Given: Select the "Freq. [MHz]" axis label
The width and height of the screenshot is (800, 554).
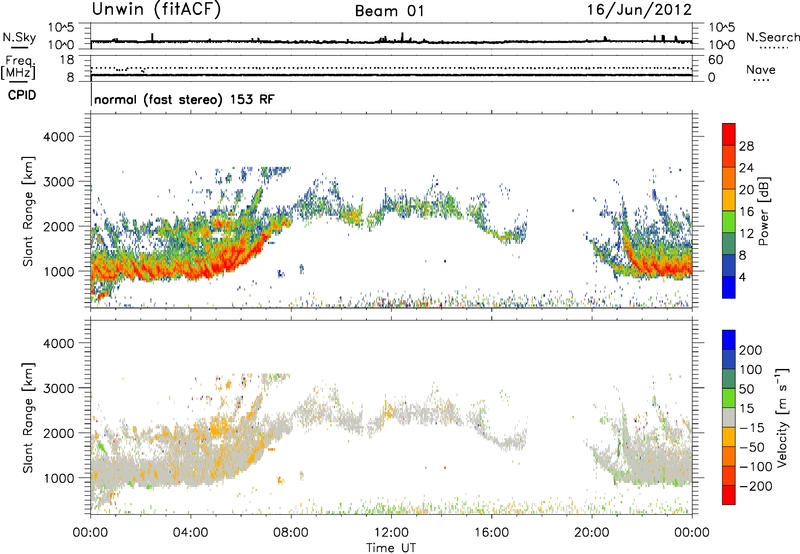Looking at the screenshot, I should 19,68.
